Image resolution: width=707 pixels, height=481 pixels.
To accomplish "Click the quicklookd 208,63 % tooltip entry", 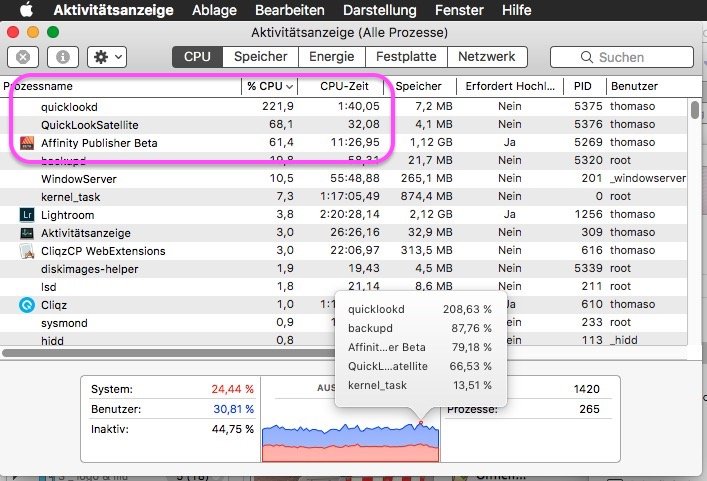I will [420, 309].
